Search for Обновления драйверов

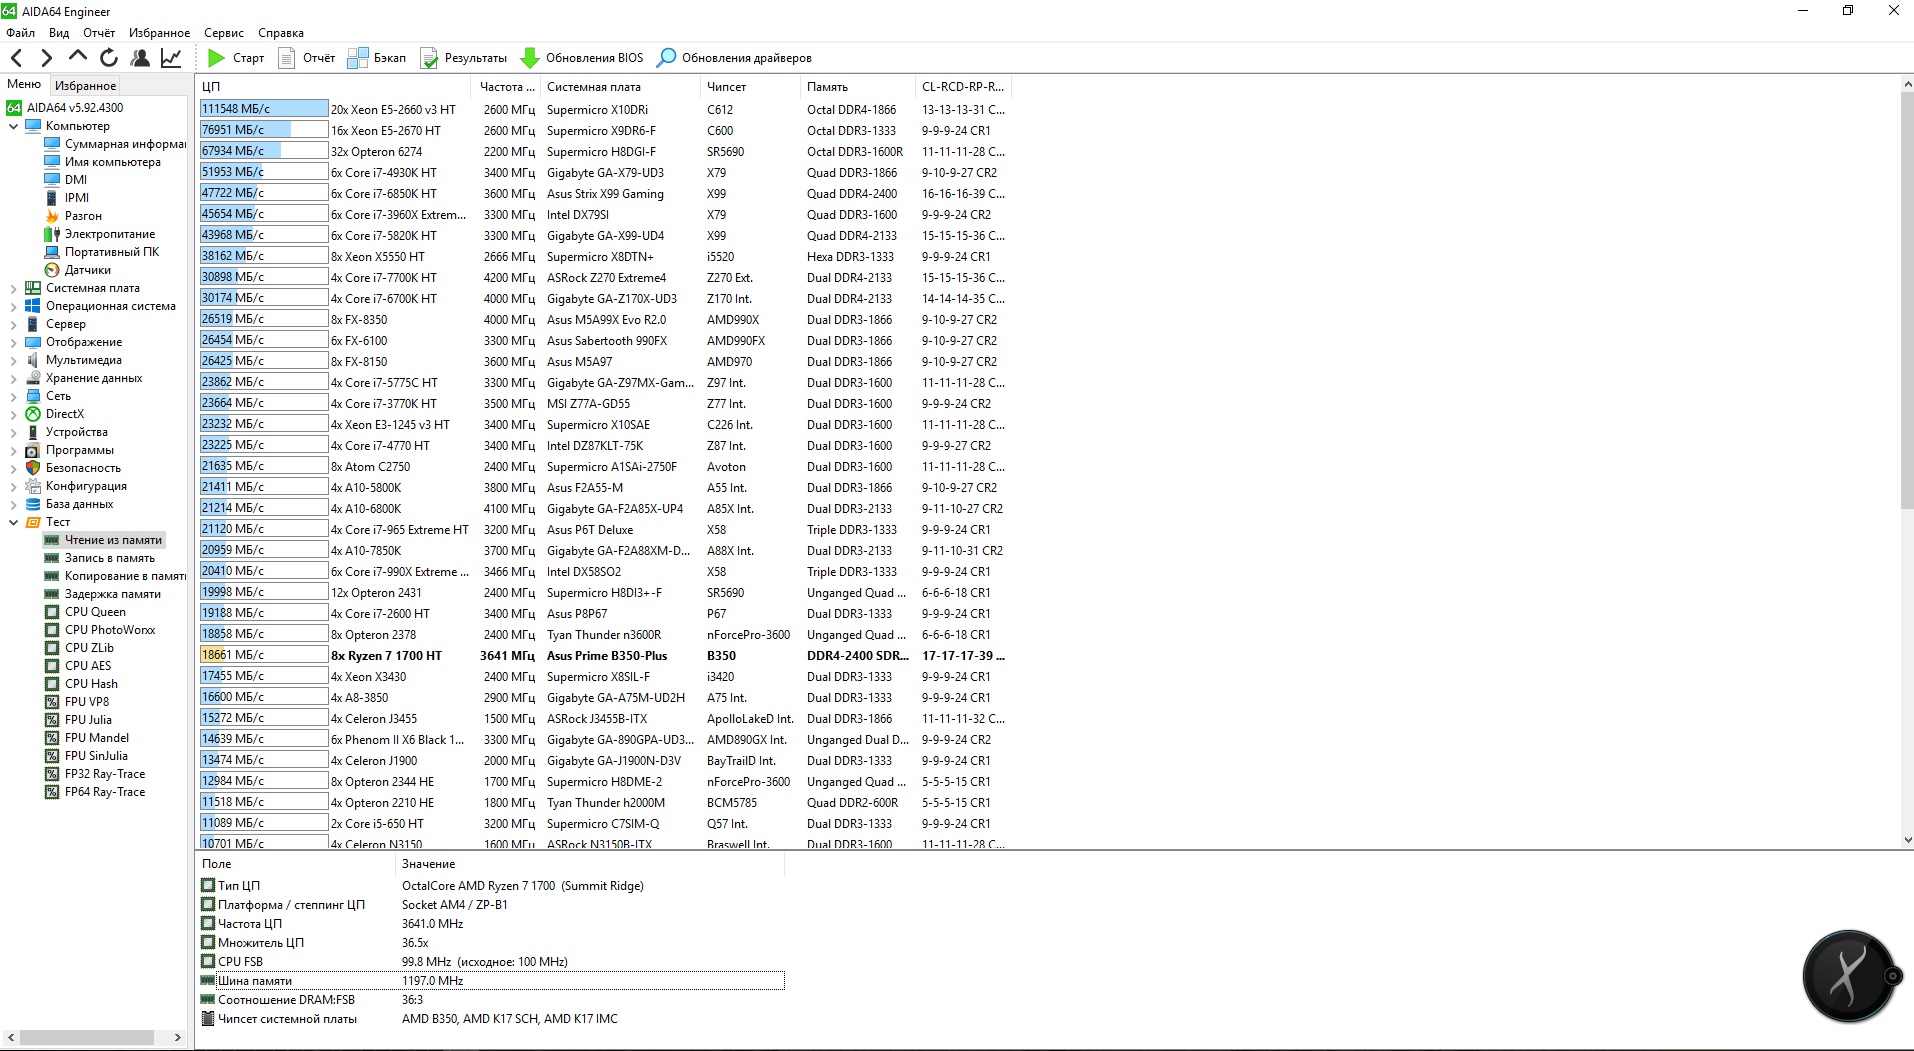[734, 58]
